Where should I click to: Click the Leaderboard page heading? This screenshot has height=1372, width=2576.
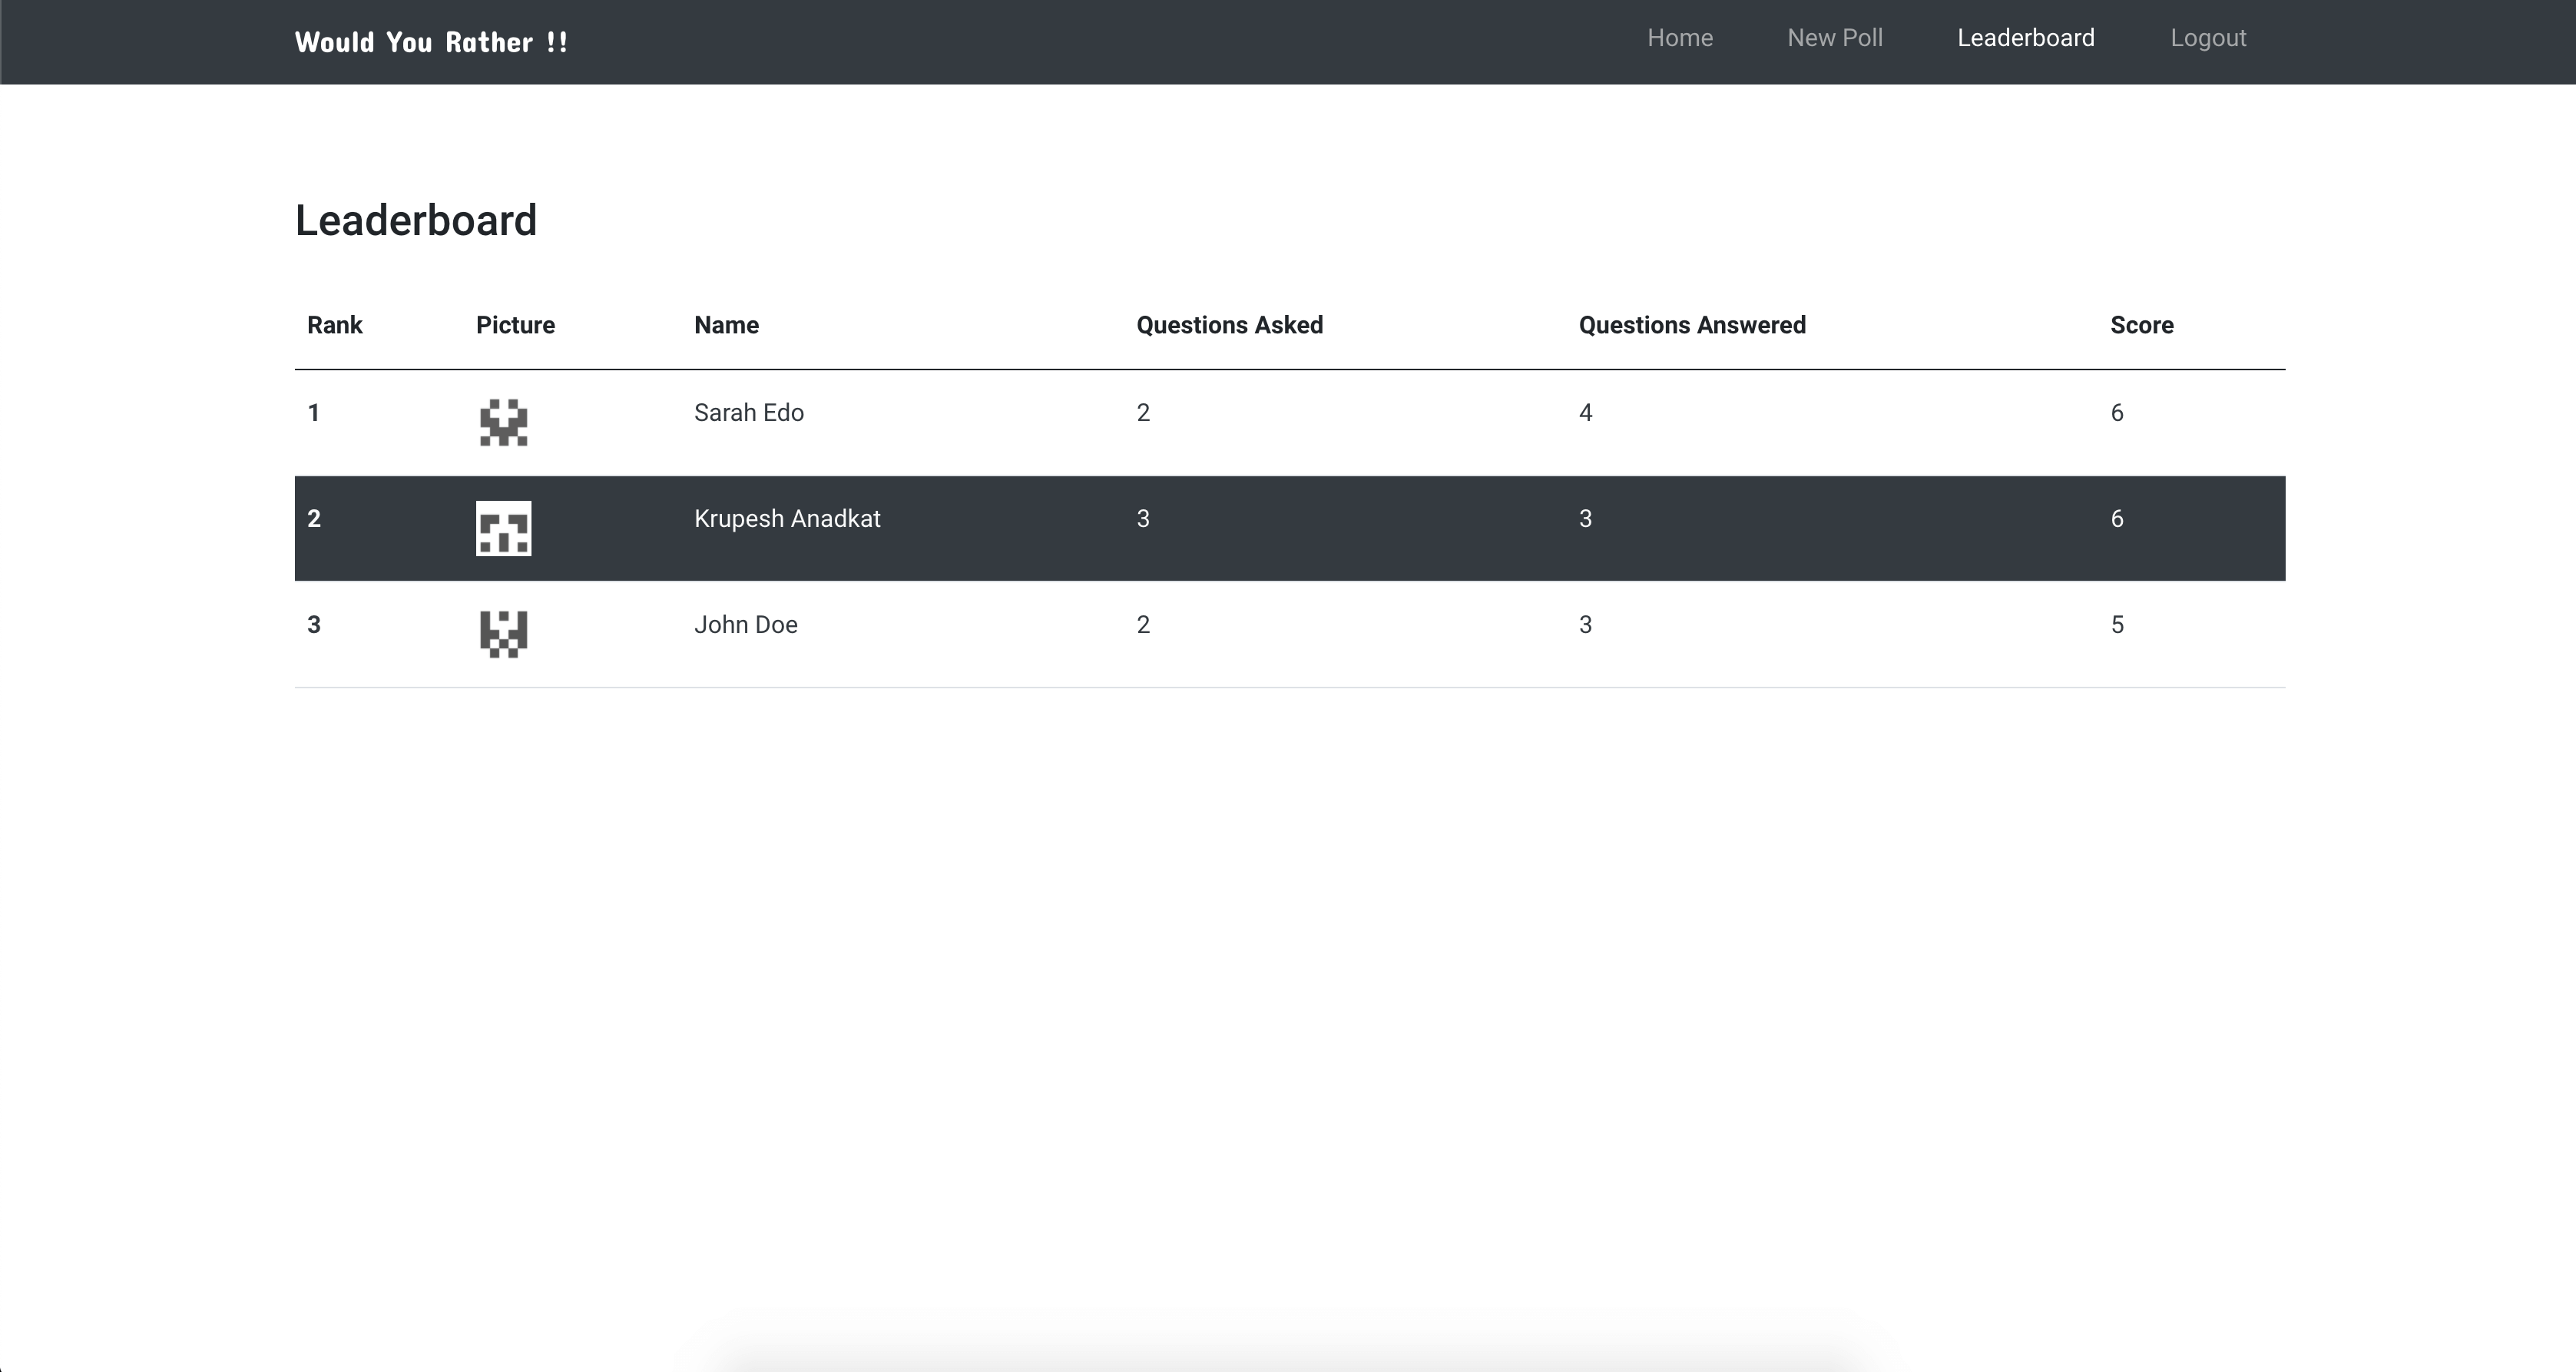tap(416, 220)
